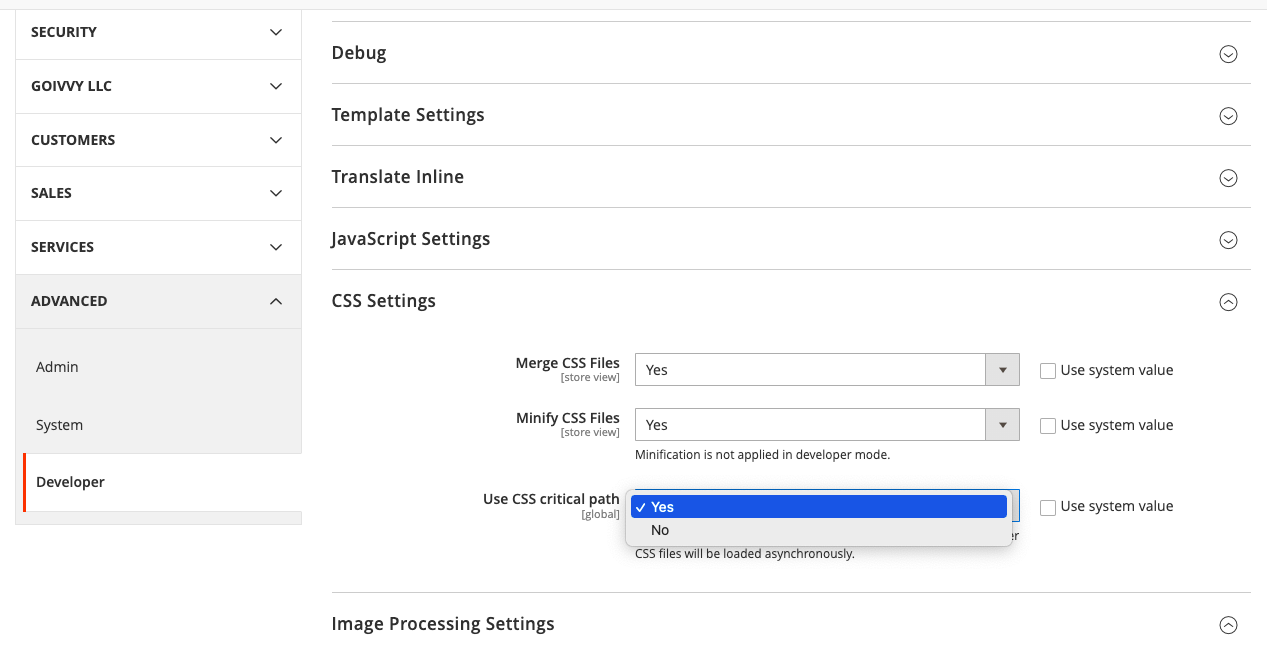Check Use system value for Minify CSS Files
The width and height of the screenshot is (1267, 669).
[1047, 425]
